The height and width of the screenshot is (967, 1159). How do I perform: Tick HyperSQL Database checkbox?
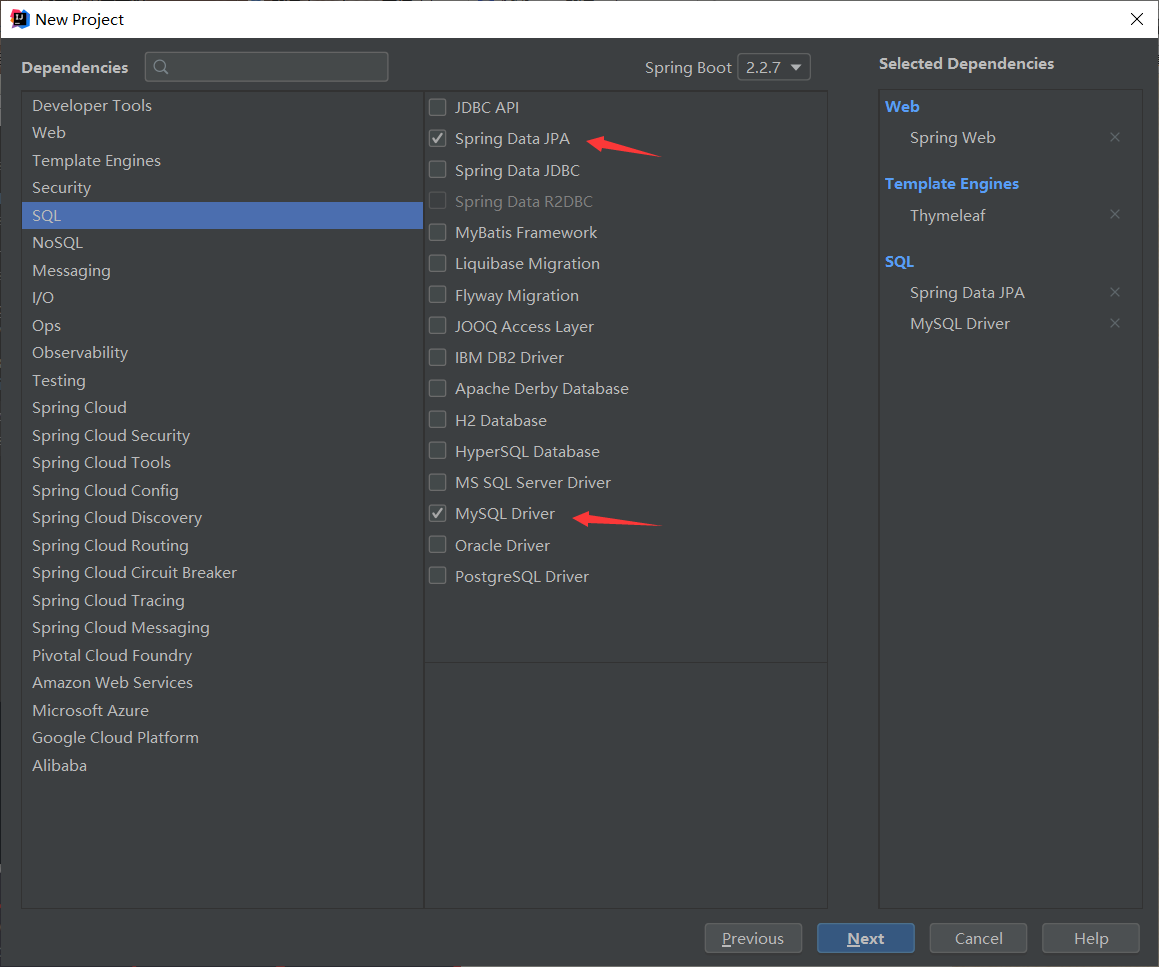[x=438, y=451]
